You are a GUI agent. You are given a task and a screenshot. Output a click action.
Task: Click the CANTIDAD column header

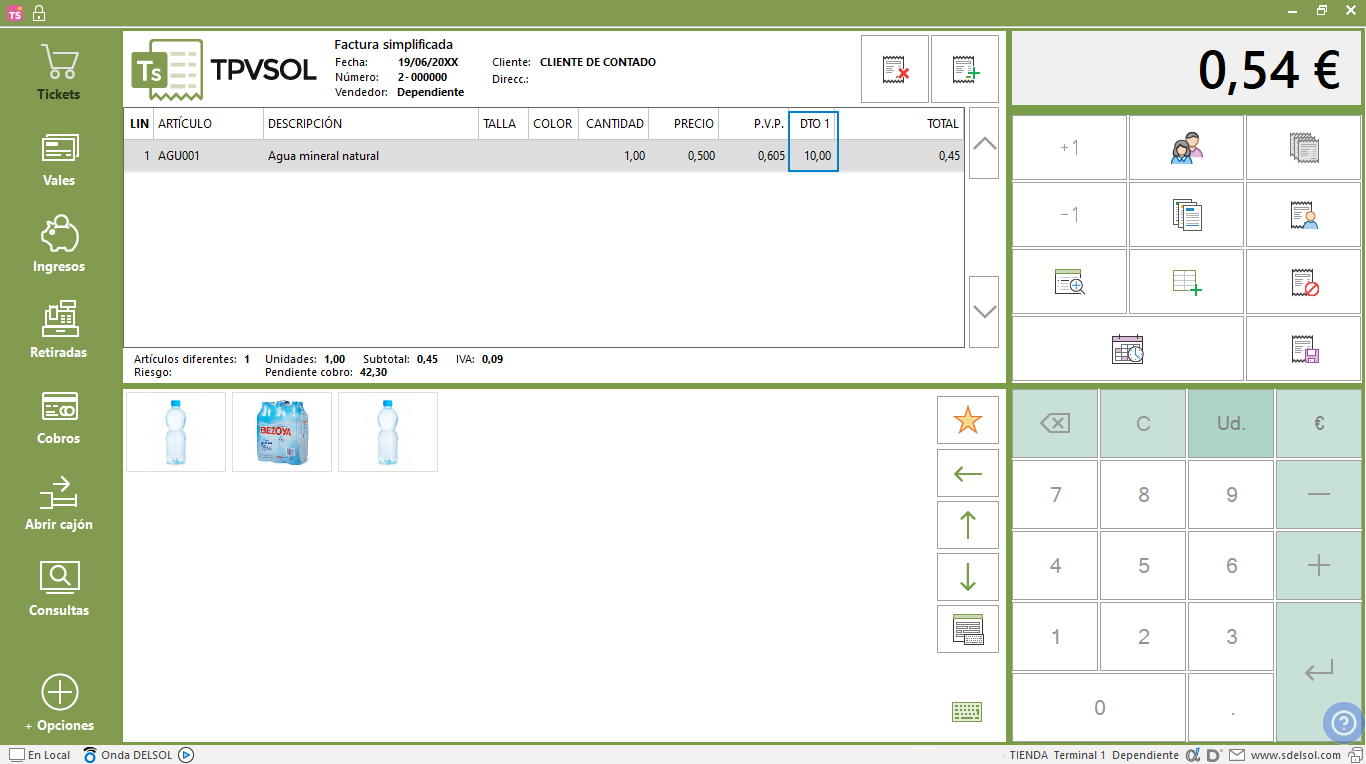(614, 124)
